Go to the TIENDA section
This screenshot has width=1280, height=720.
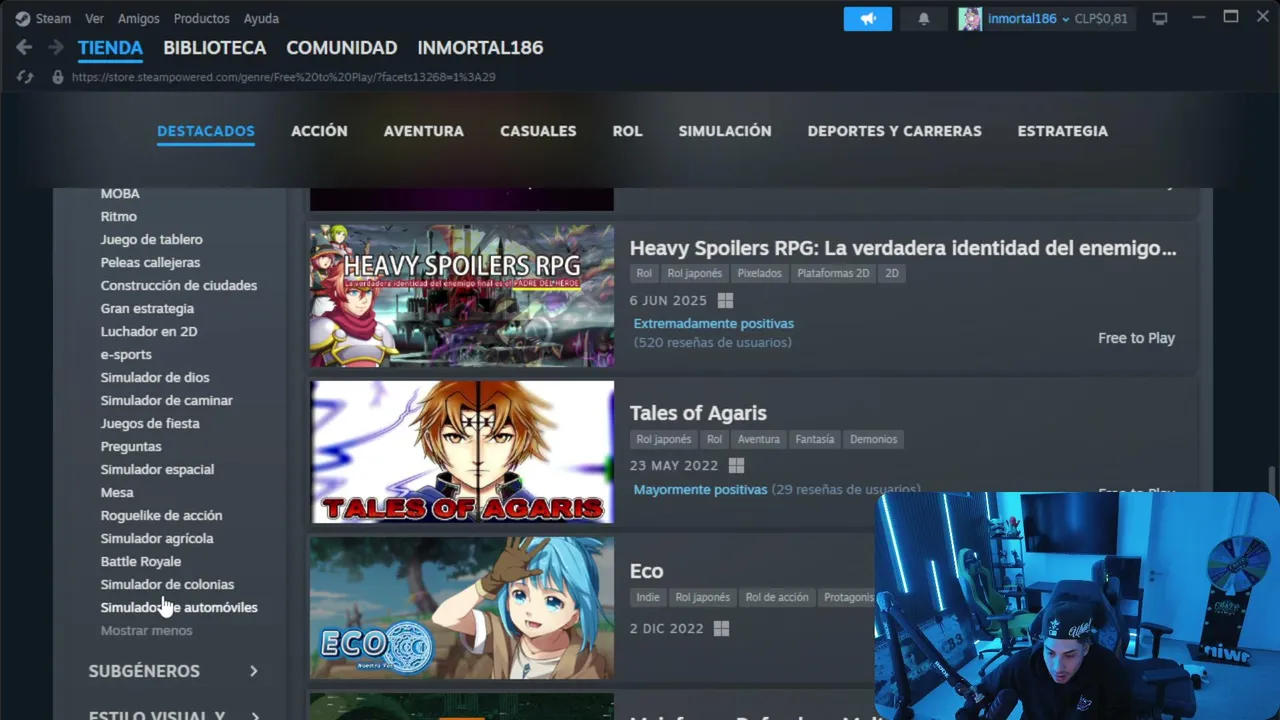(110, 48)
